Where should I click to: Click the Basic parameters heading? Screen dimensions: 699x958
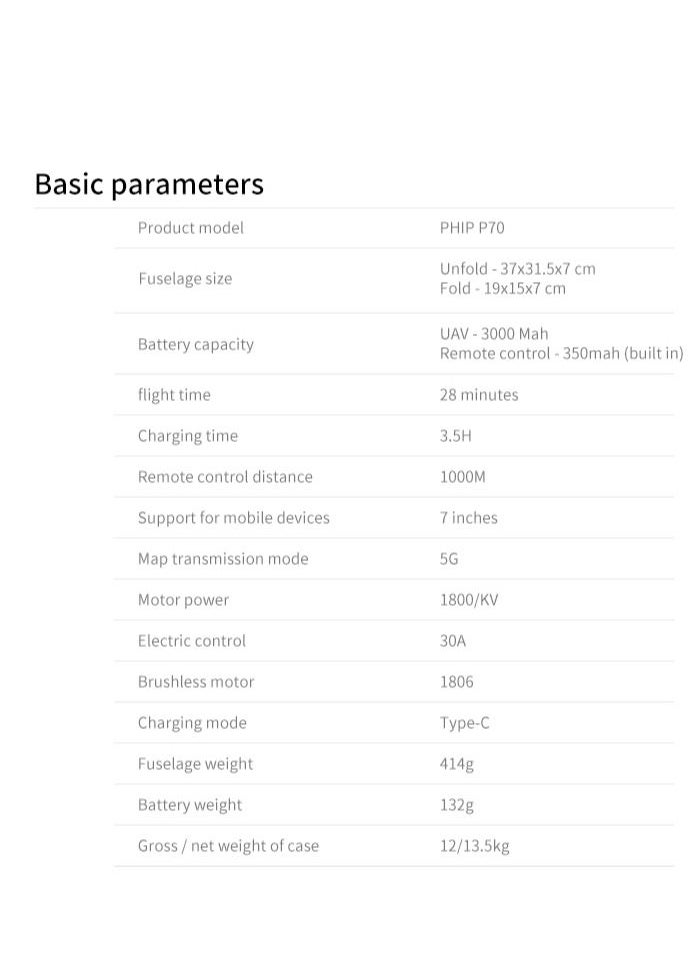click(x=149, y=185)
